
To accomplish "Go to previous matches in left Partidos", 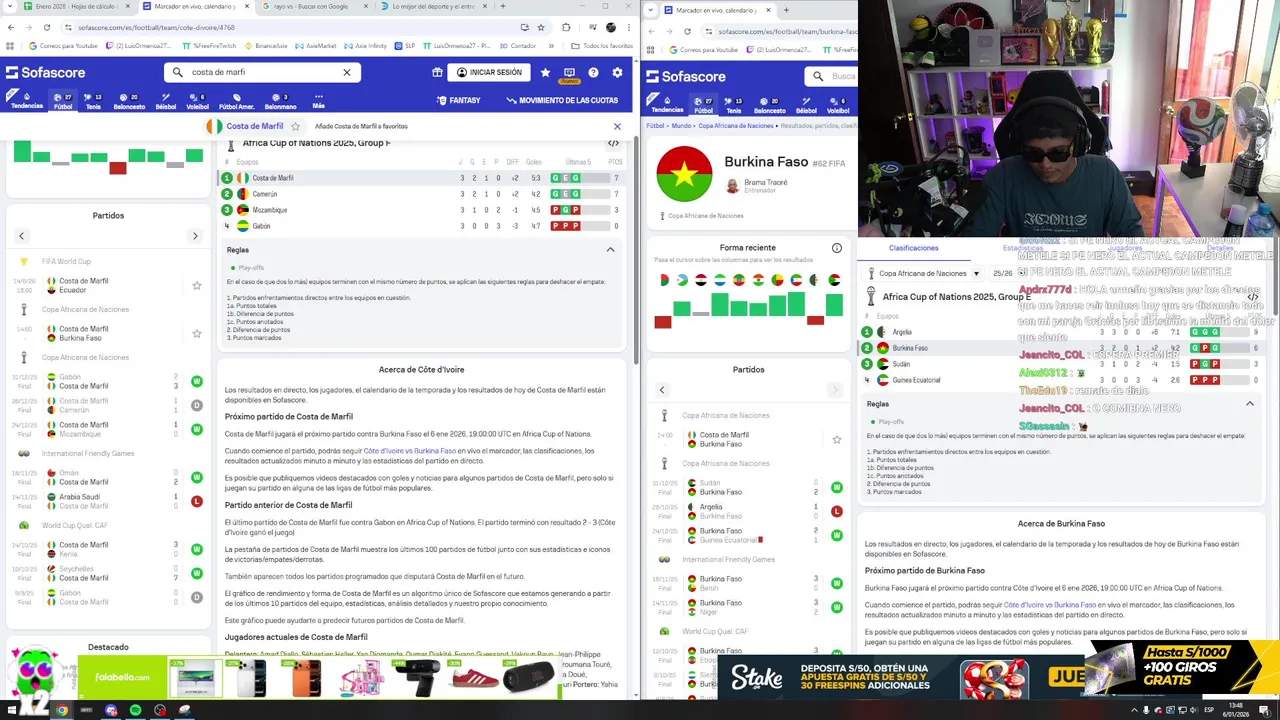I will [x=21, y=236].
